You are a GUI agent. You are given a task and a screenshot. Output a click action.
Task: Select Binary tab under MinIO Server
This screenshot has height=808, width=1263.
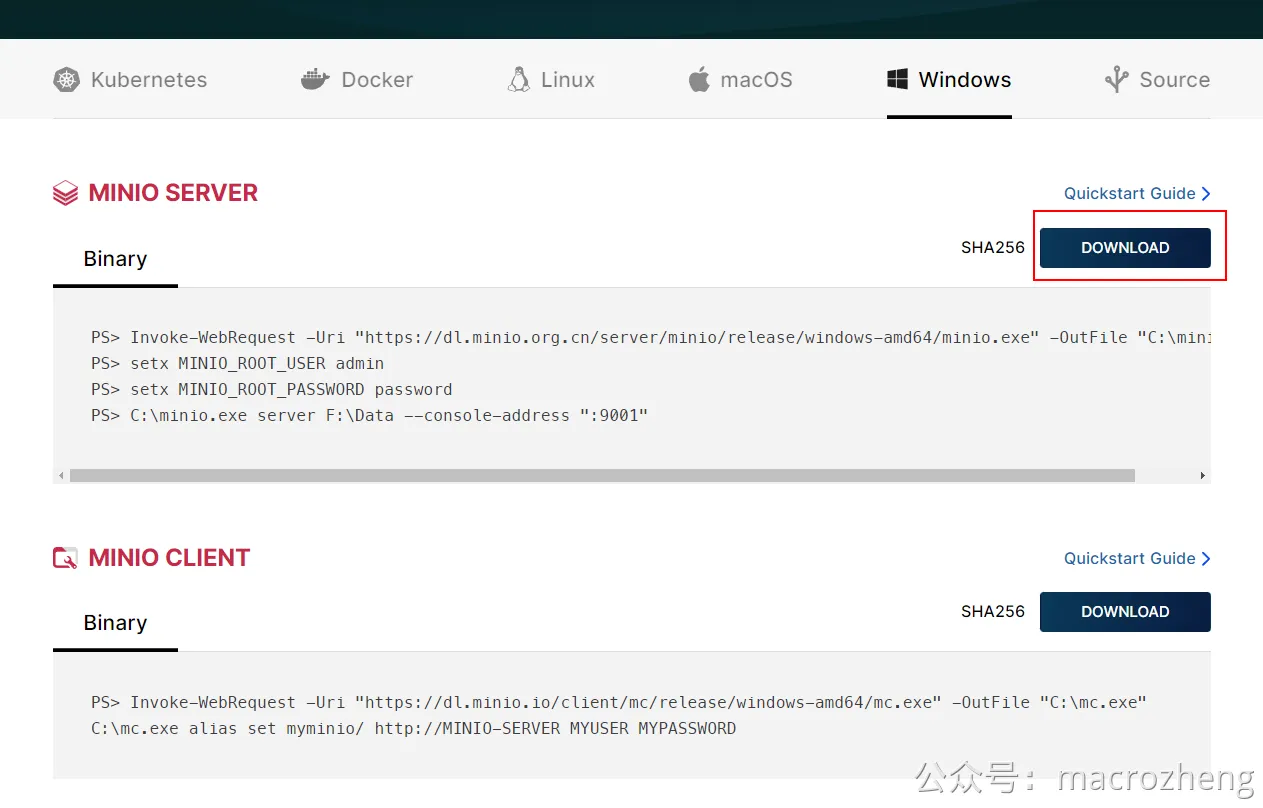point(115,259)
